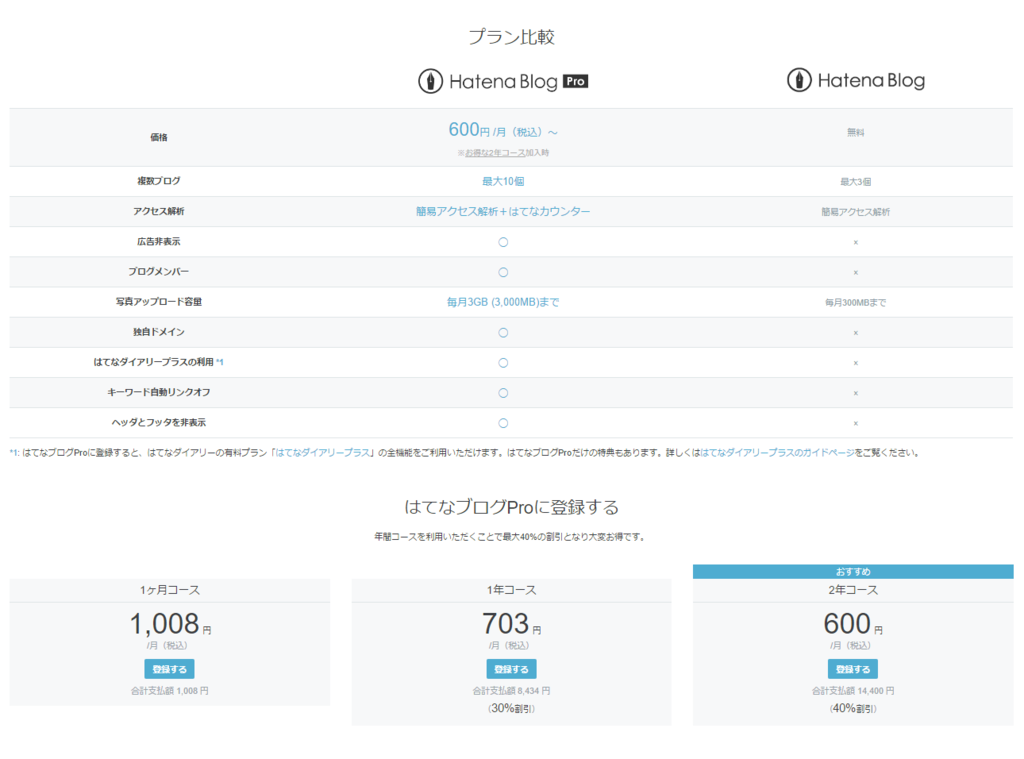Click the free-plan × in はてなダイアリープラスの利用 row
Viewport: 1024px width, 759px height.
(856, 363)
